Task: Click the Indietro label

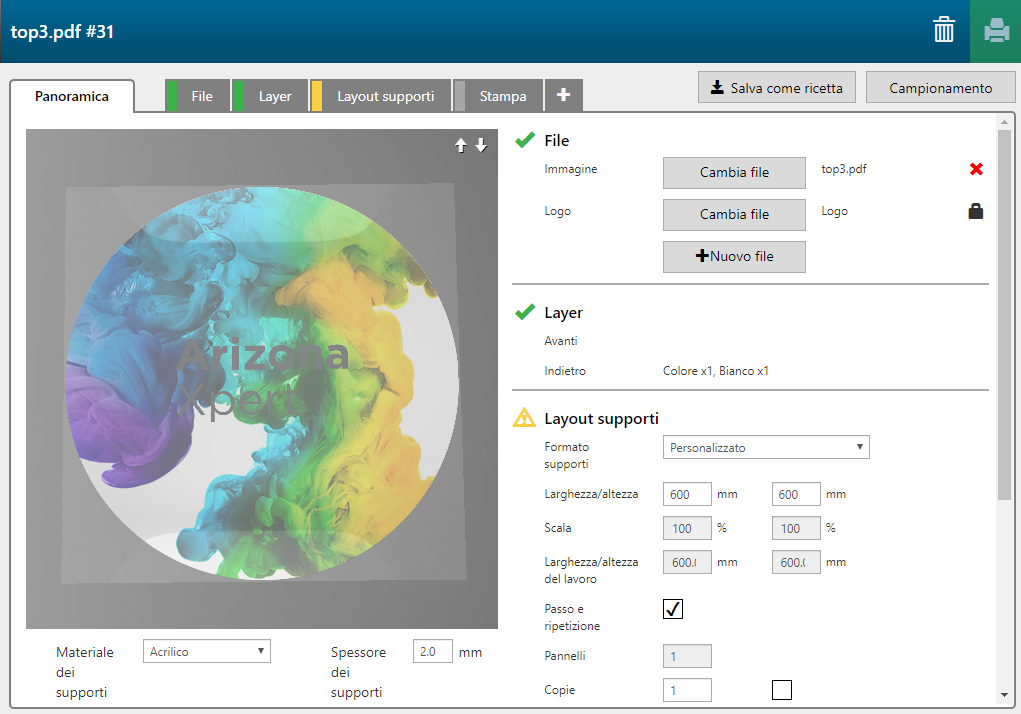Action: coord(565,371)
